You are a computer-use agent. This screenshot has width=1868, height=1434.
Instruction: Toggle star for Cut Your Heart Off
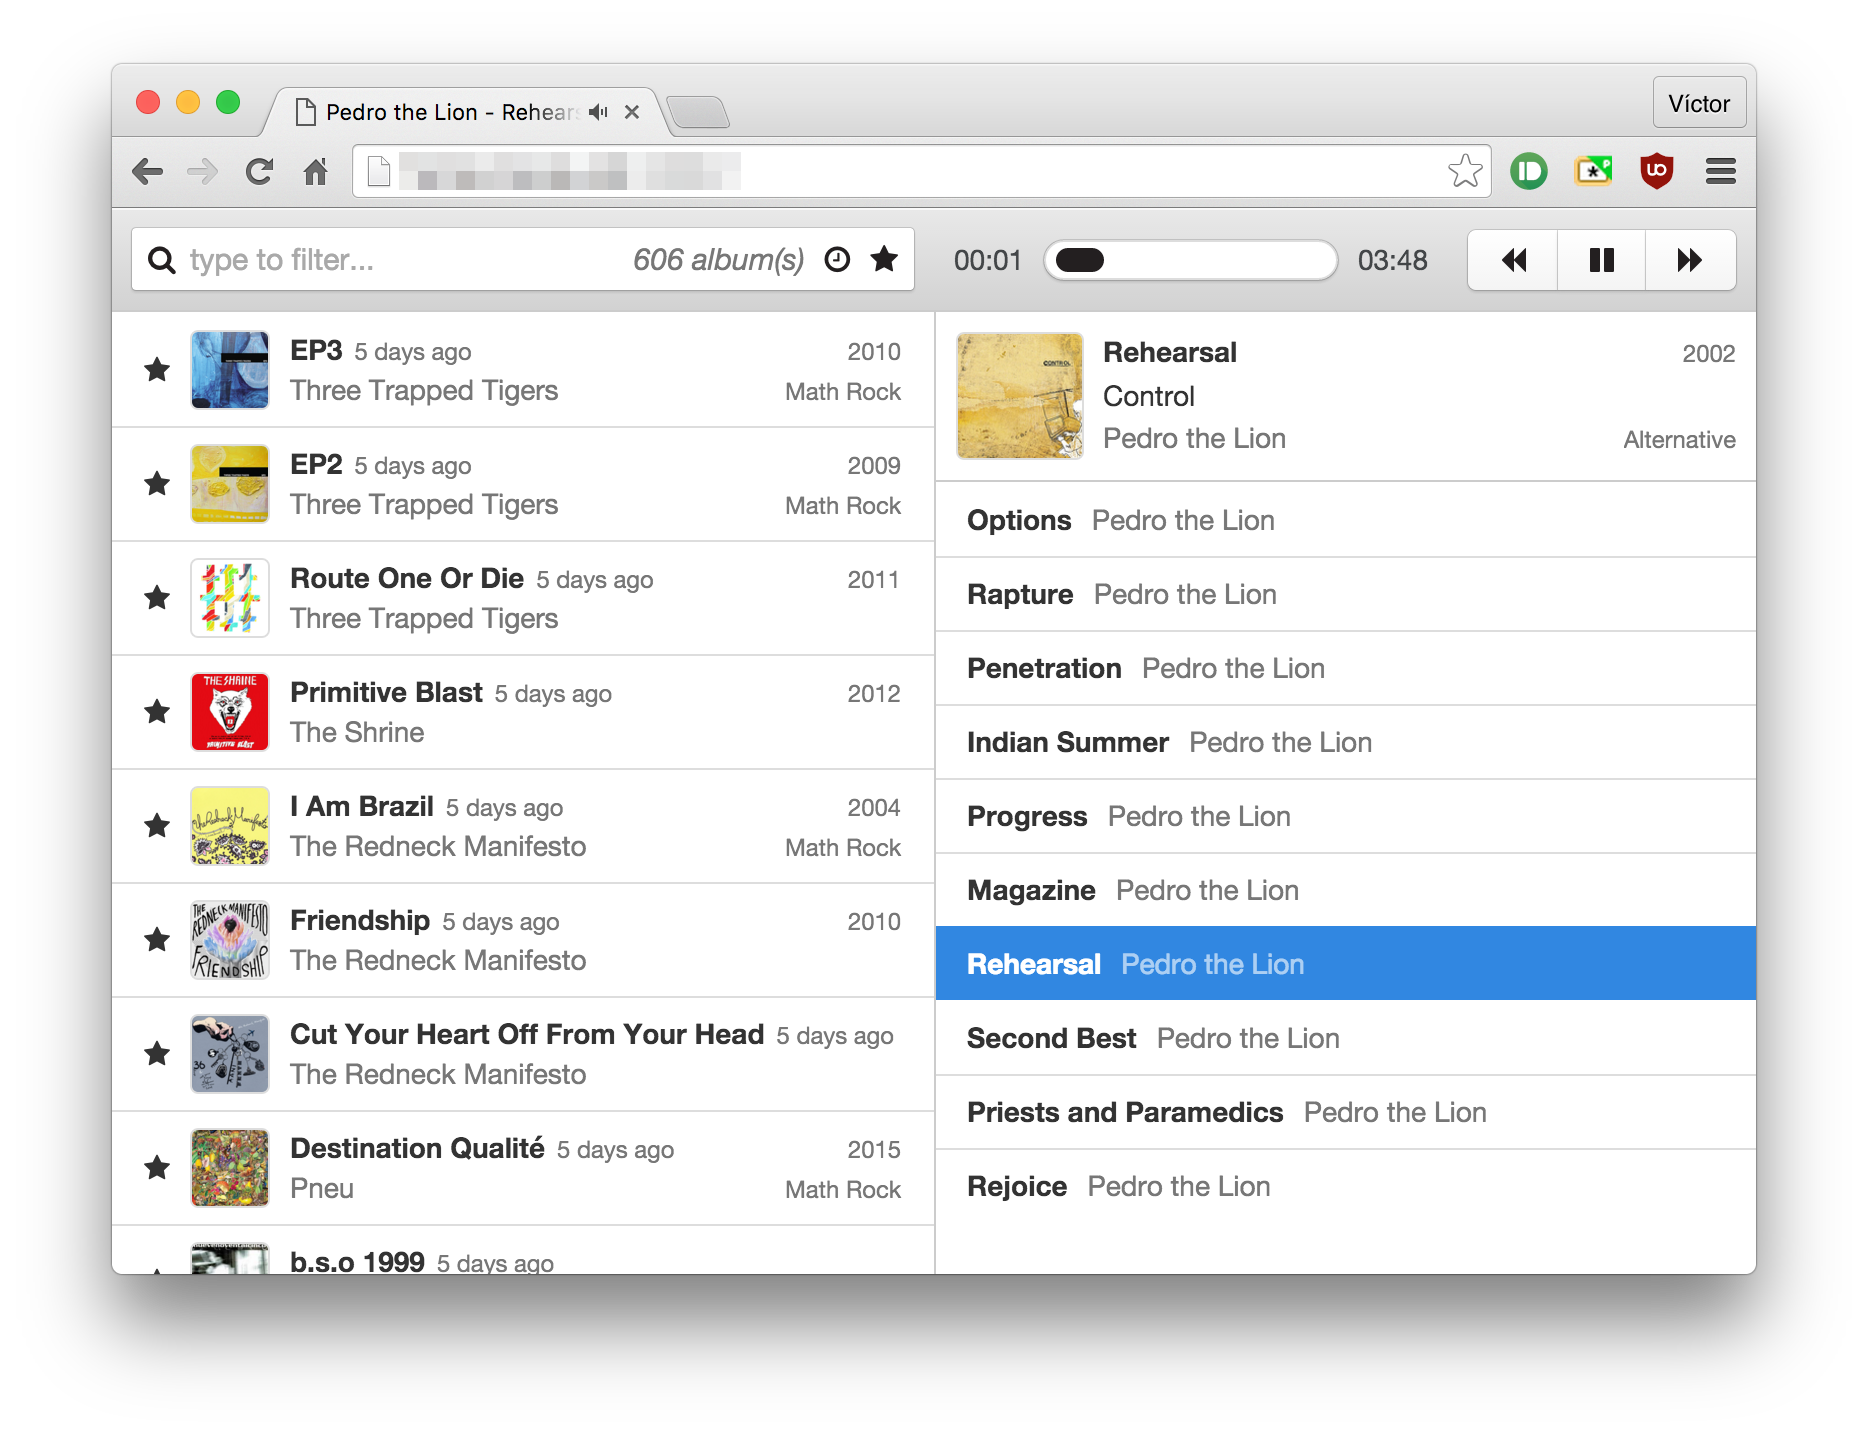(157, 1054)
